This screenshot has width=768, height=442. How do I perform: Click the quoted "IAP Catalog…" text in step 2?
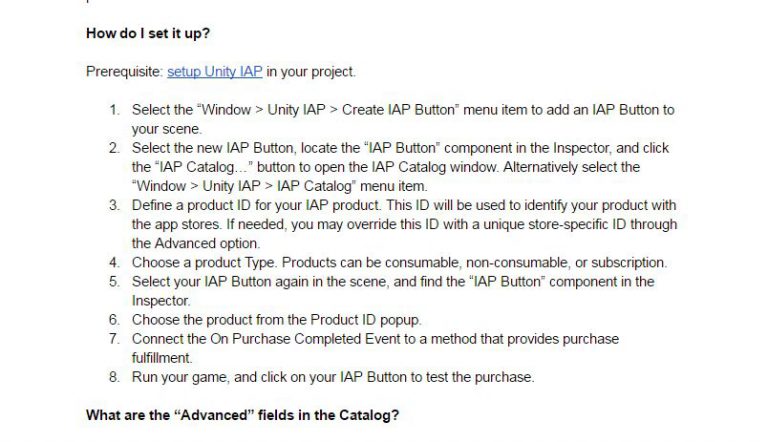pos(204,167)
